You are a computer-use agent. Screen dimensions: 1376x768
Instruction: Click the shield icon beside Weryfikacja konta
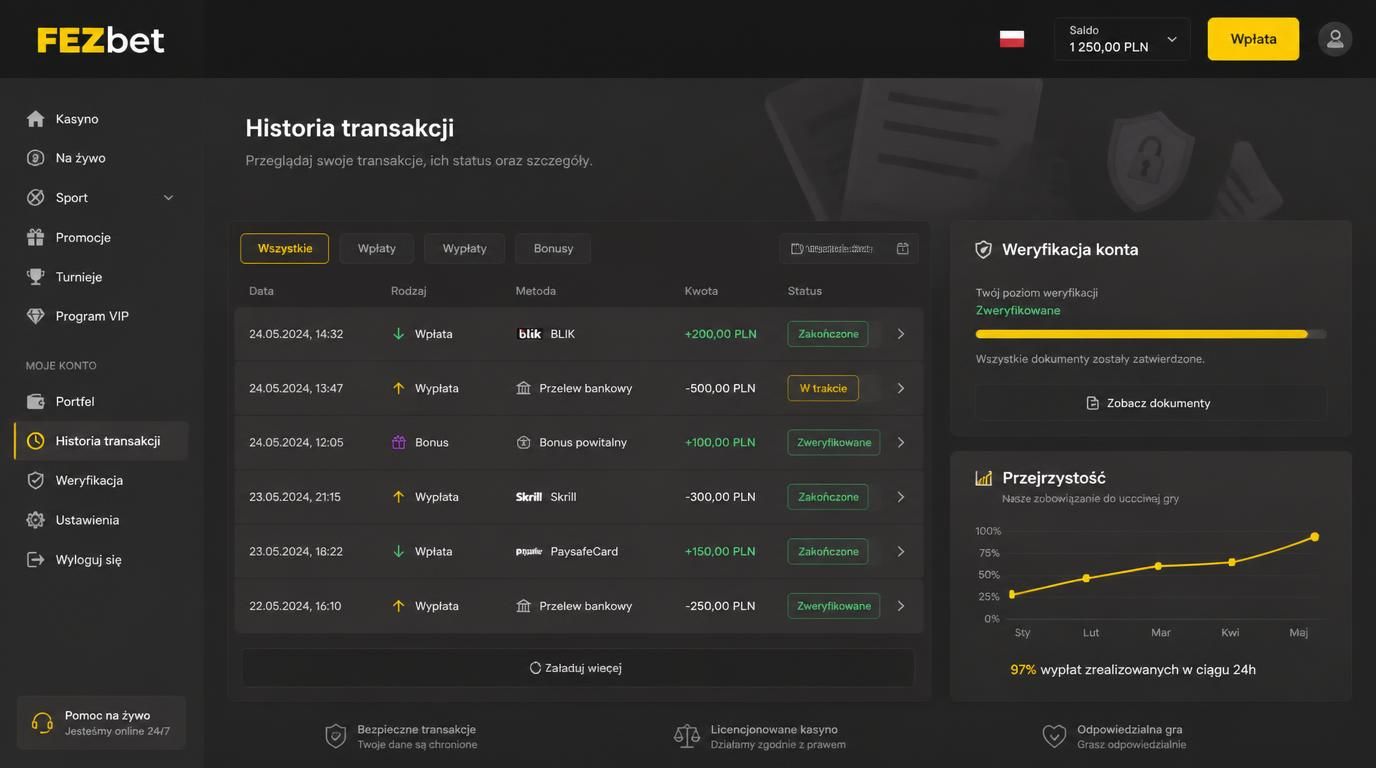984,250
